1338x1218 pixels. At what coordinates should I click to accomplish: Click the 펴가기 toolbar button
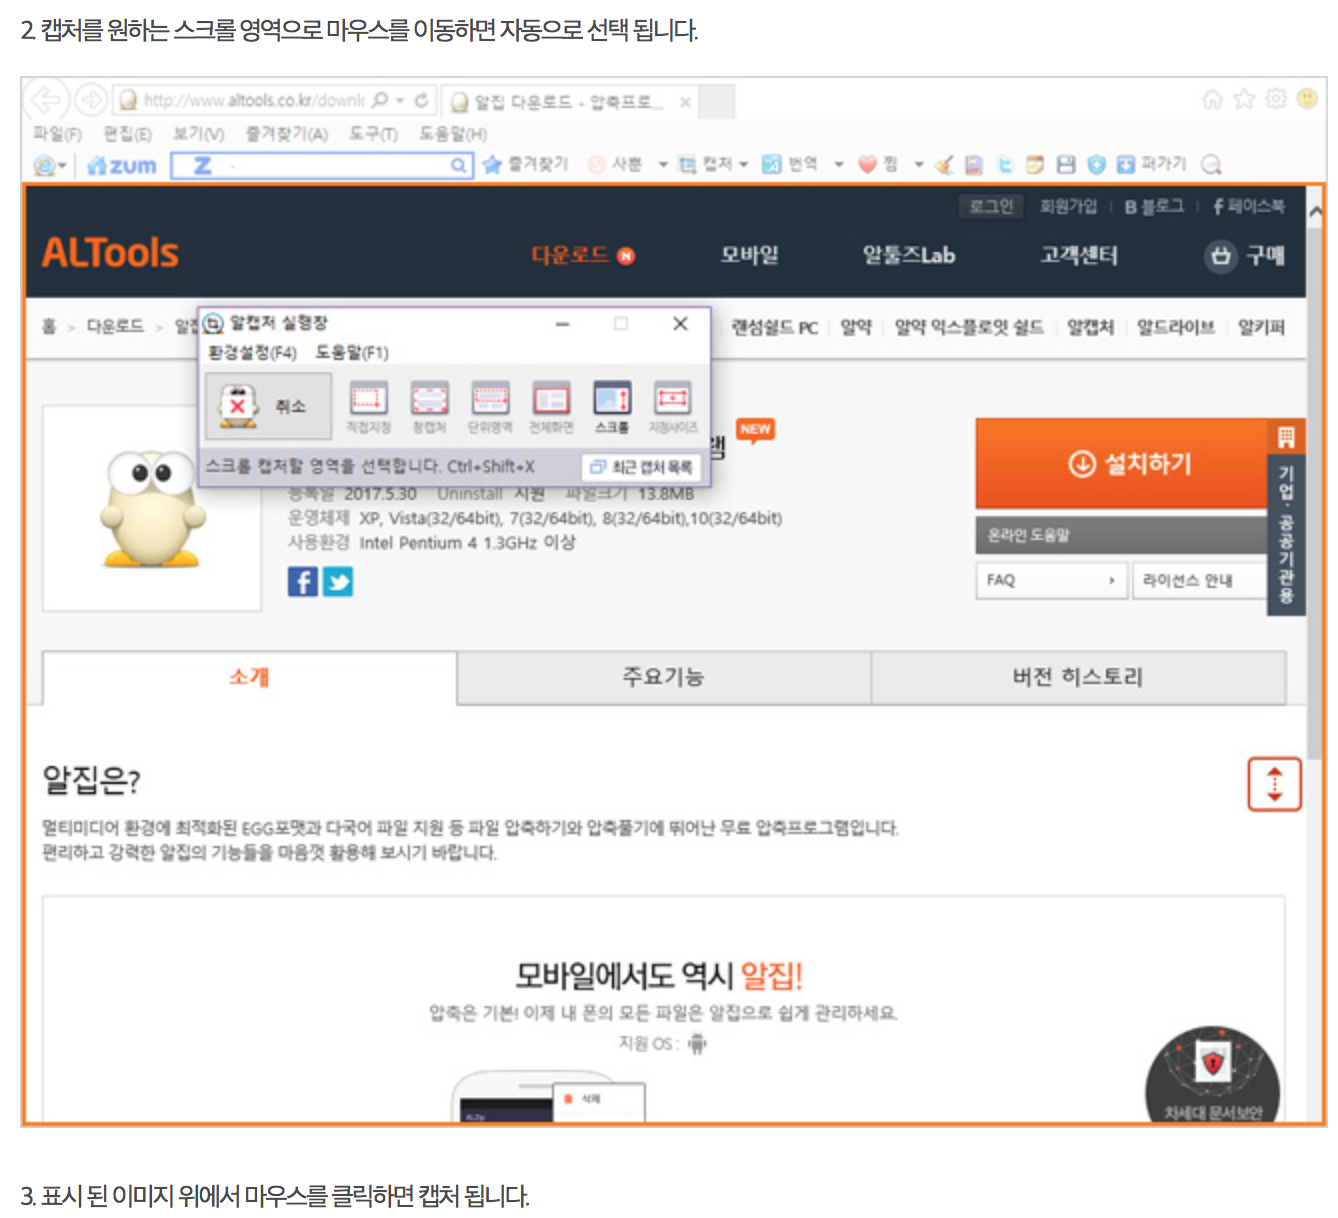point(1152,164)
